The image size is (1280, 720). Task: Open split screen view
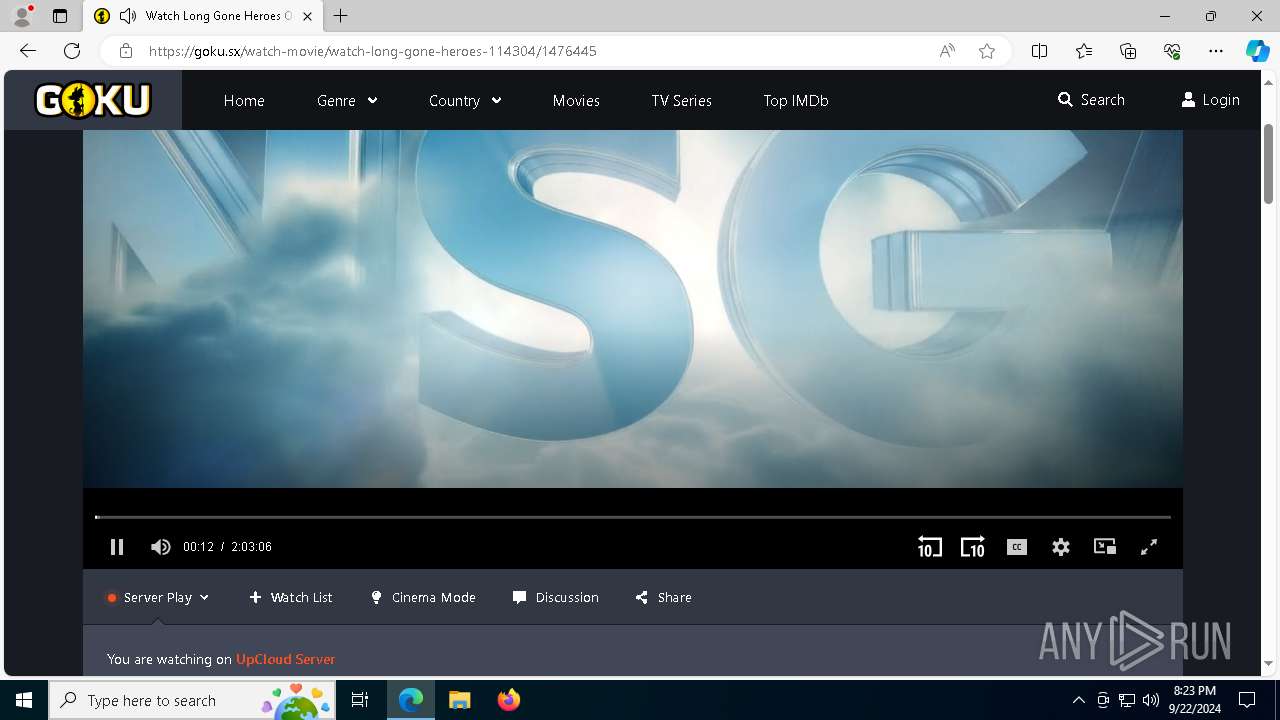(1040, 51)
